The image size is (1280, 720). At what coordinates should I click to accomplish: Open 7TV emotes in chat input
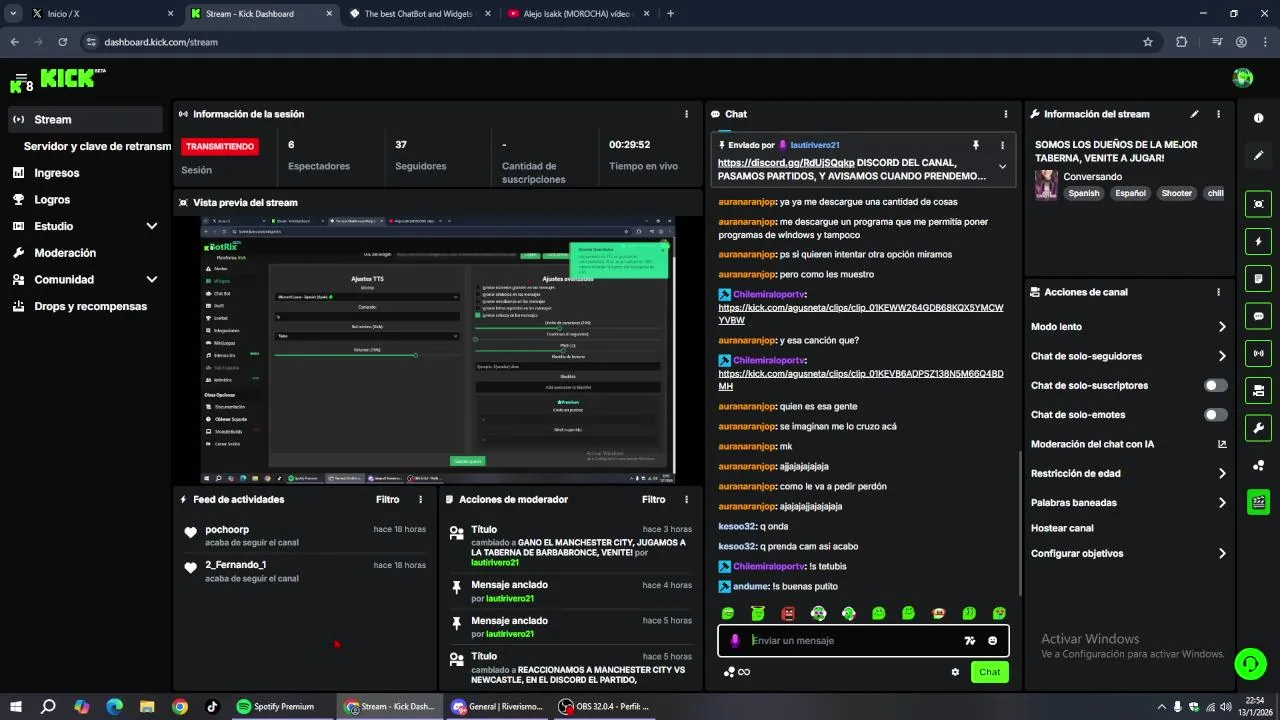coord(969,641)
